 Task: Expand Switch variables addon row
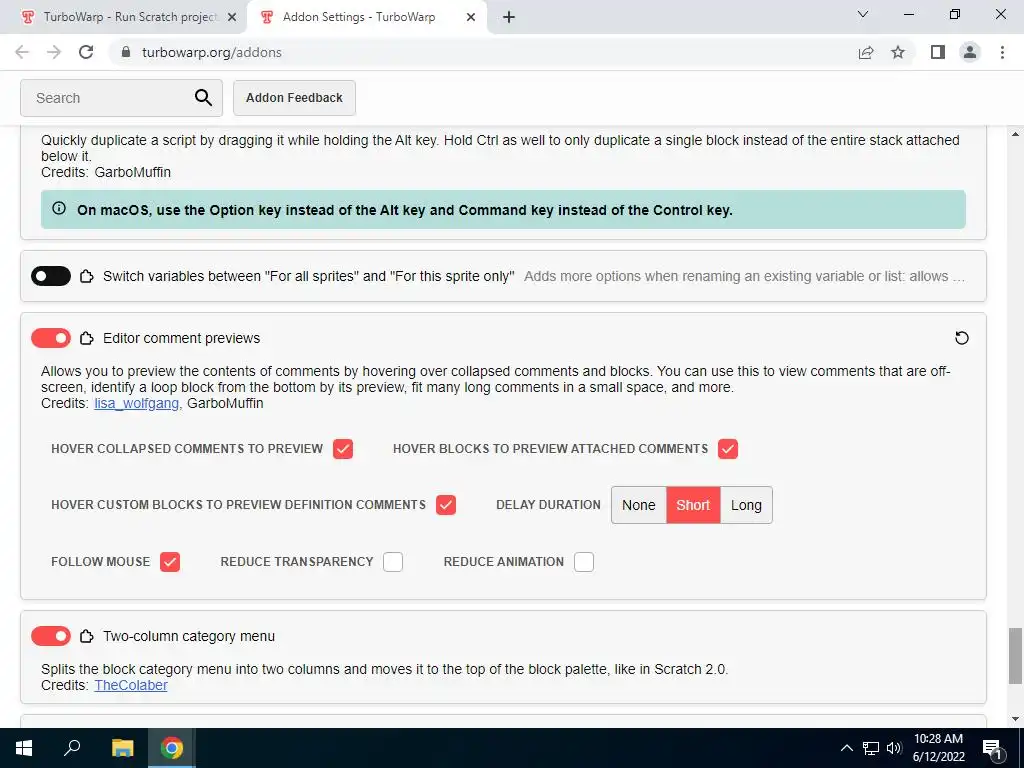pyautogui.click(x=503, y=276)
